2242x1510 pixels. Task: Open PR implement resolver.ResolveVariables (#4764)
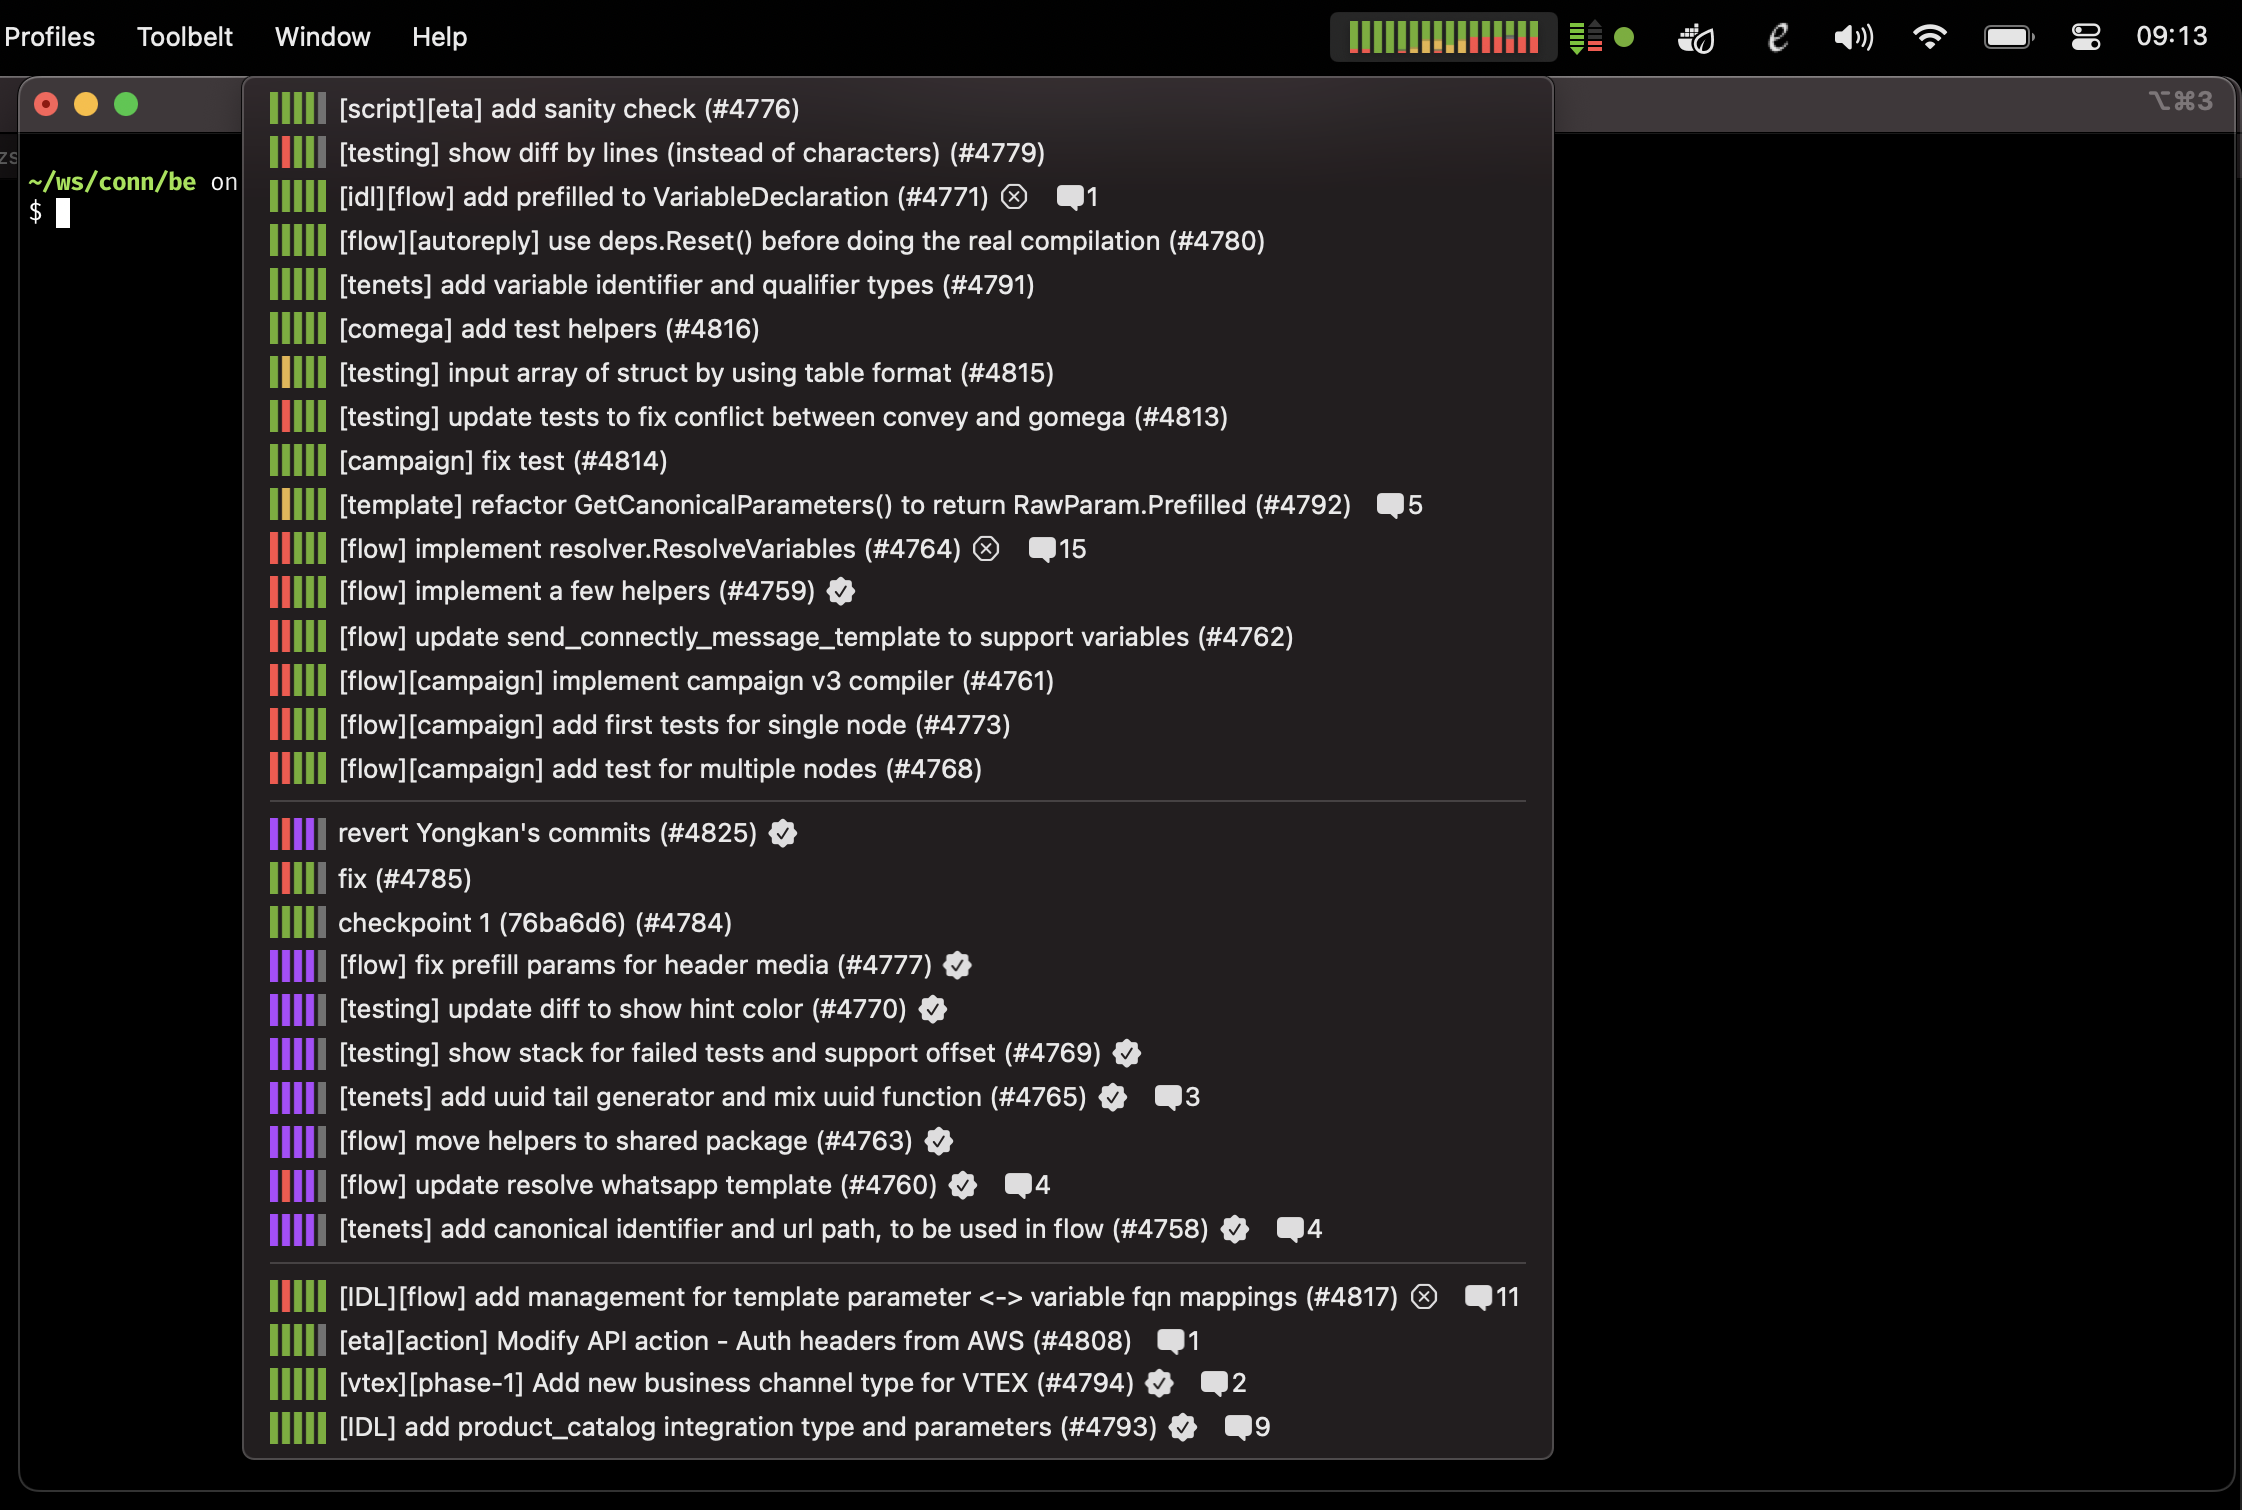pos(897,548)
